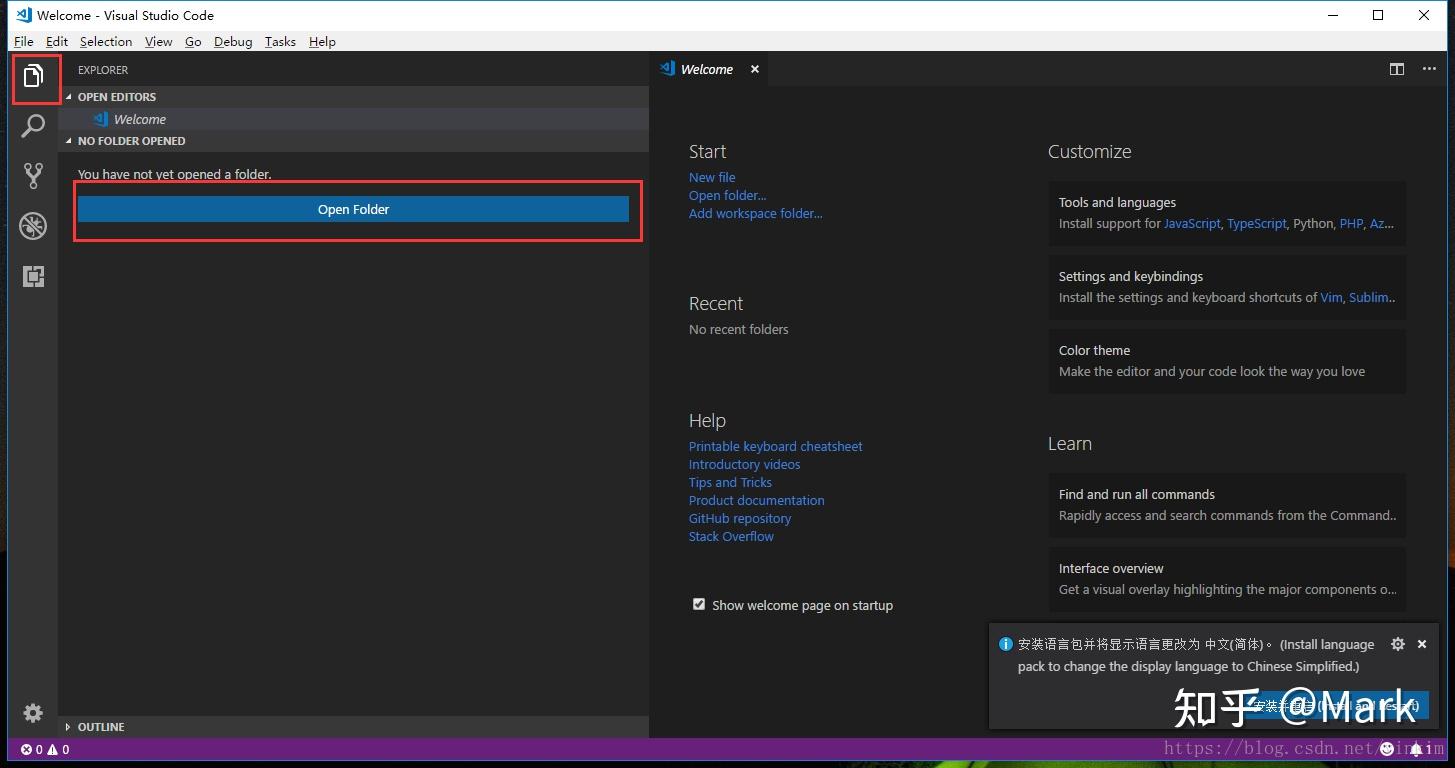This screenshot has height=768, width=1455.
Task: Open the Selection menu
Action: (x=106, y=41)
